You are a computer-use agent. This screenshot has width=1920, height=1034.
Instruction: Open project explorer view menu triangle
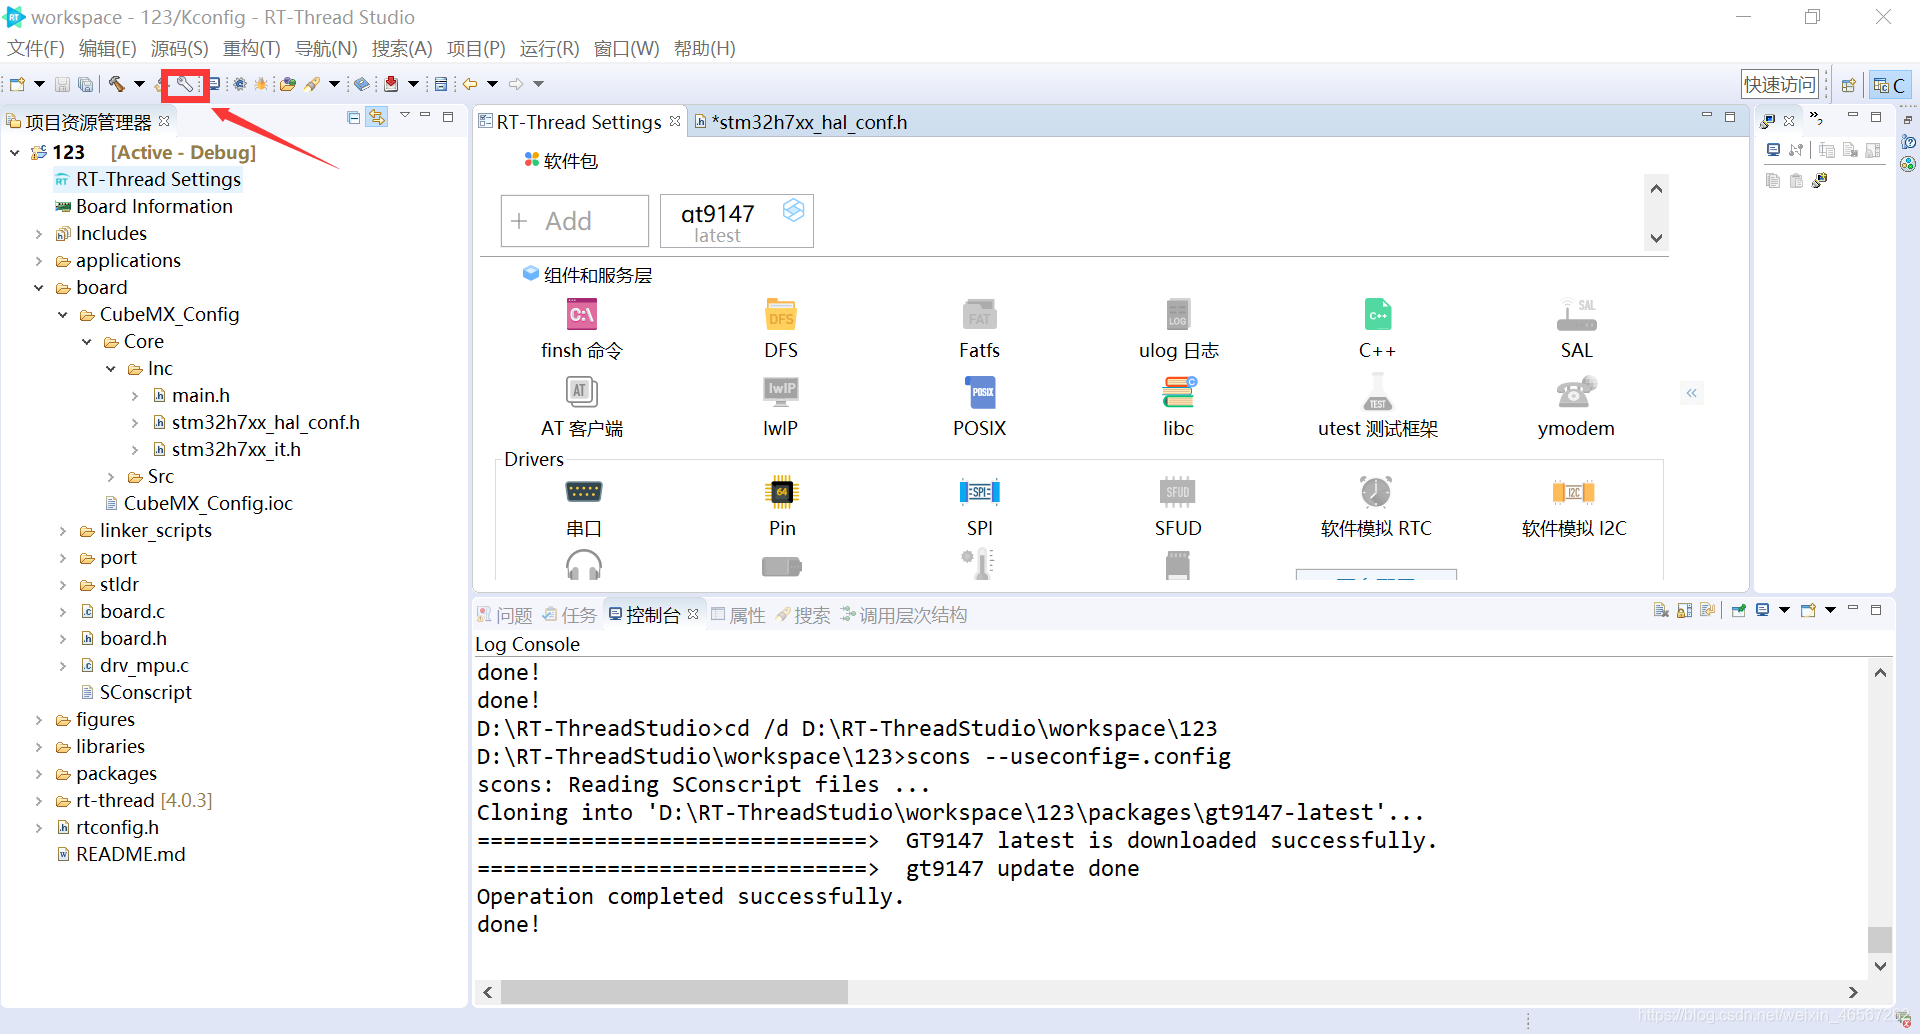pos(405,116)
